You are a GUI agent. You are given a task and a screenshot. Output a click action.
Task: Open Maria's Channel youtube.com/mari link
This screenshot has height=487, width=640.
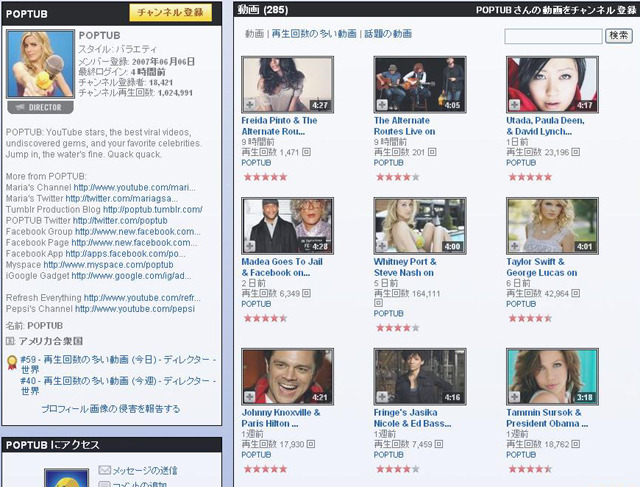point(134,187)
